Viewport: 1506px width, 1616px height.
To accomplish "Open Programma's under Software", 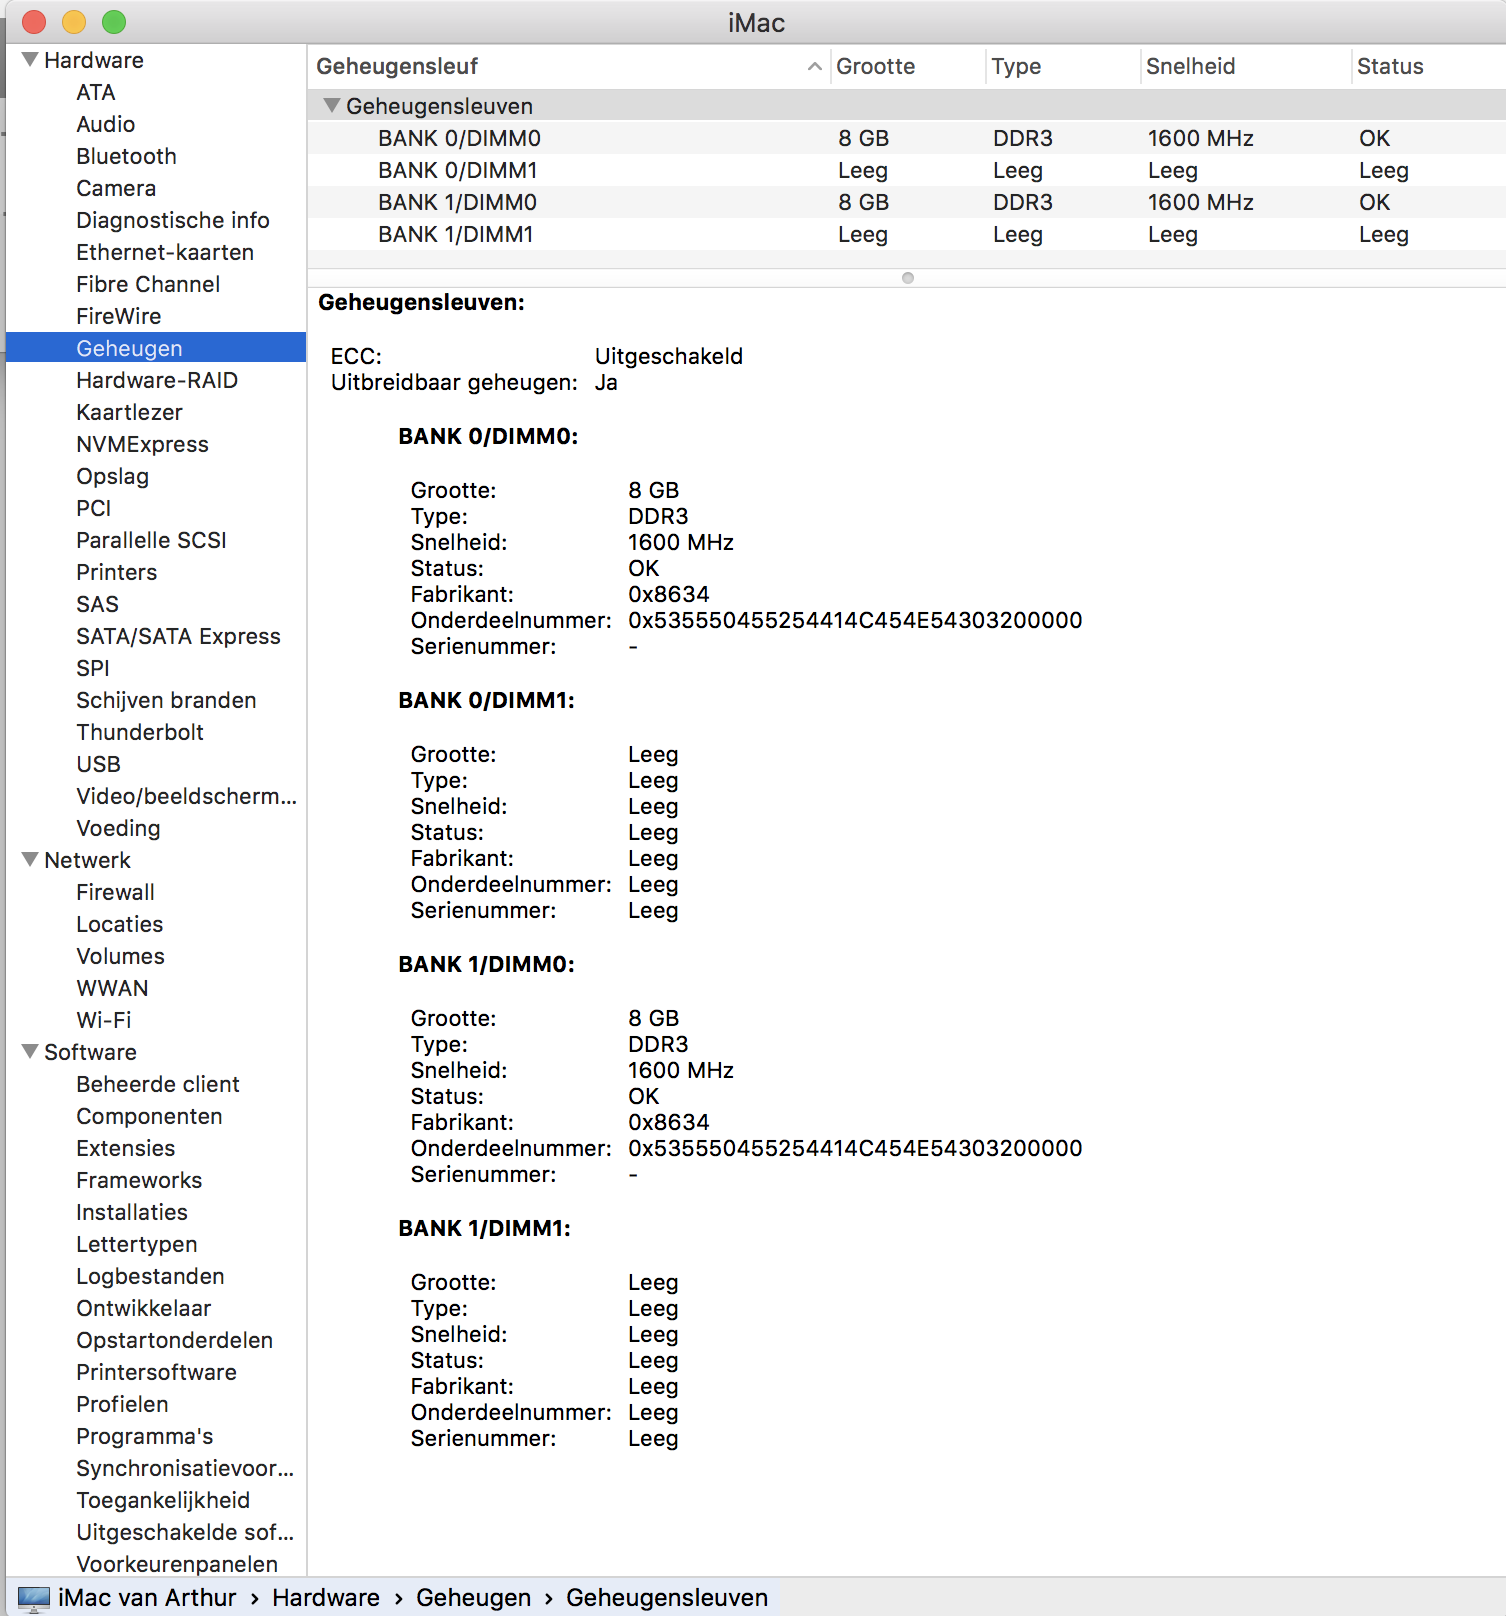I will coord(145,1436).
